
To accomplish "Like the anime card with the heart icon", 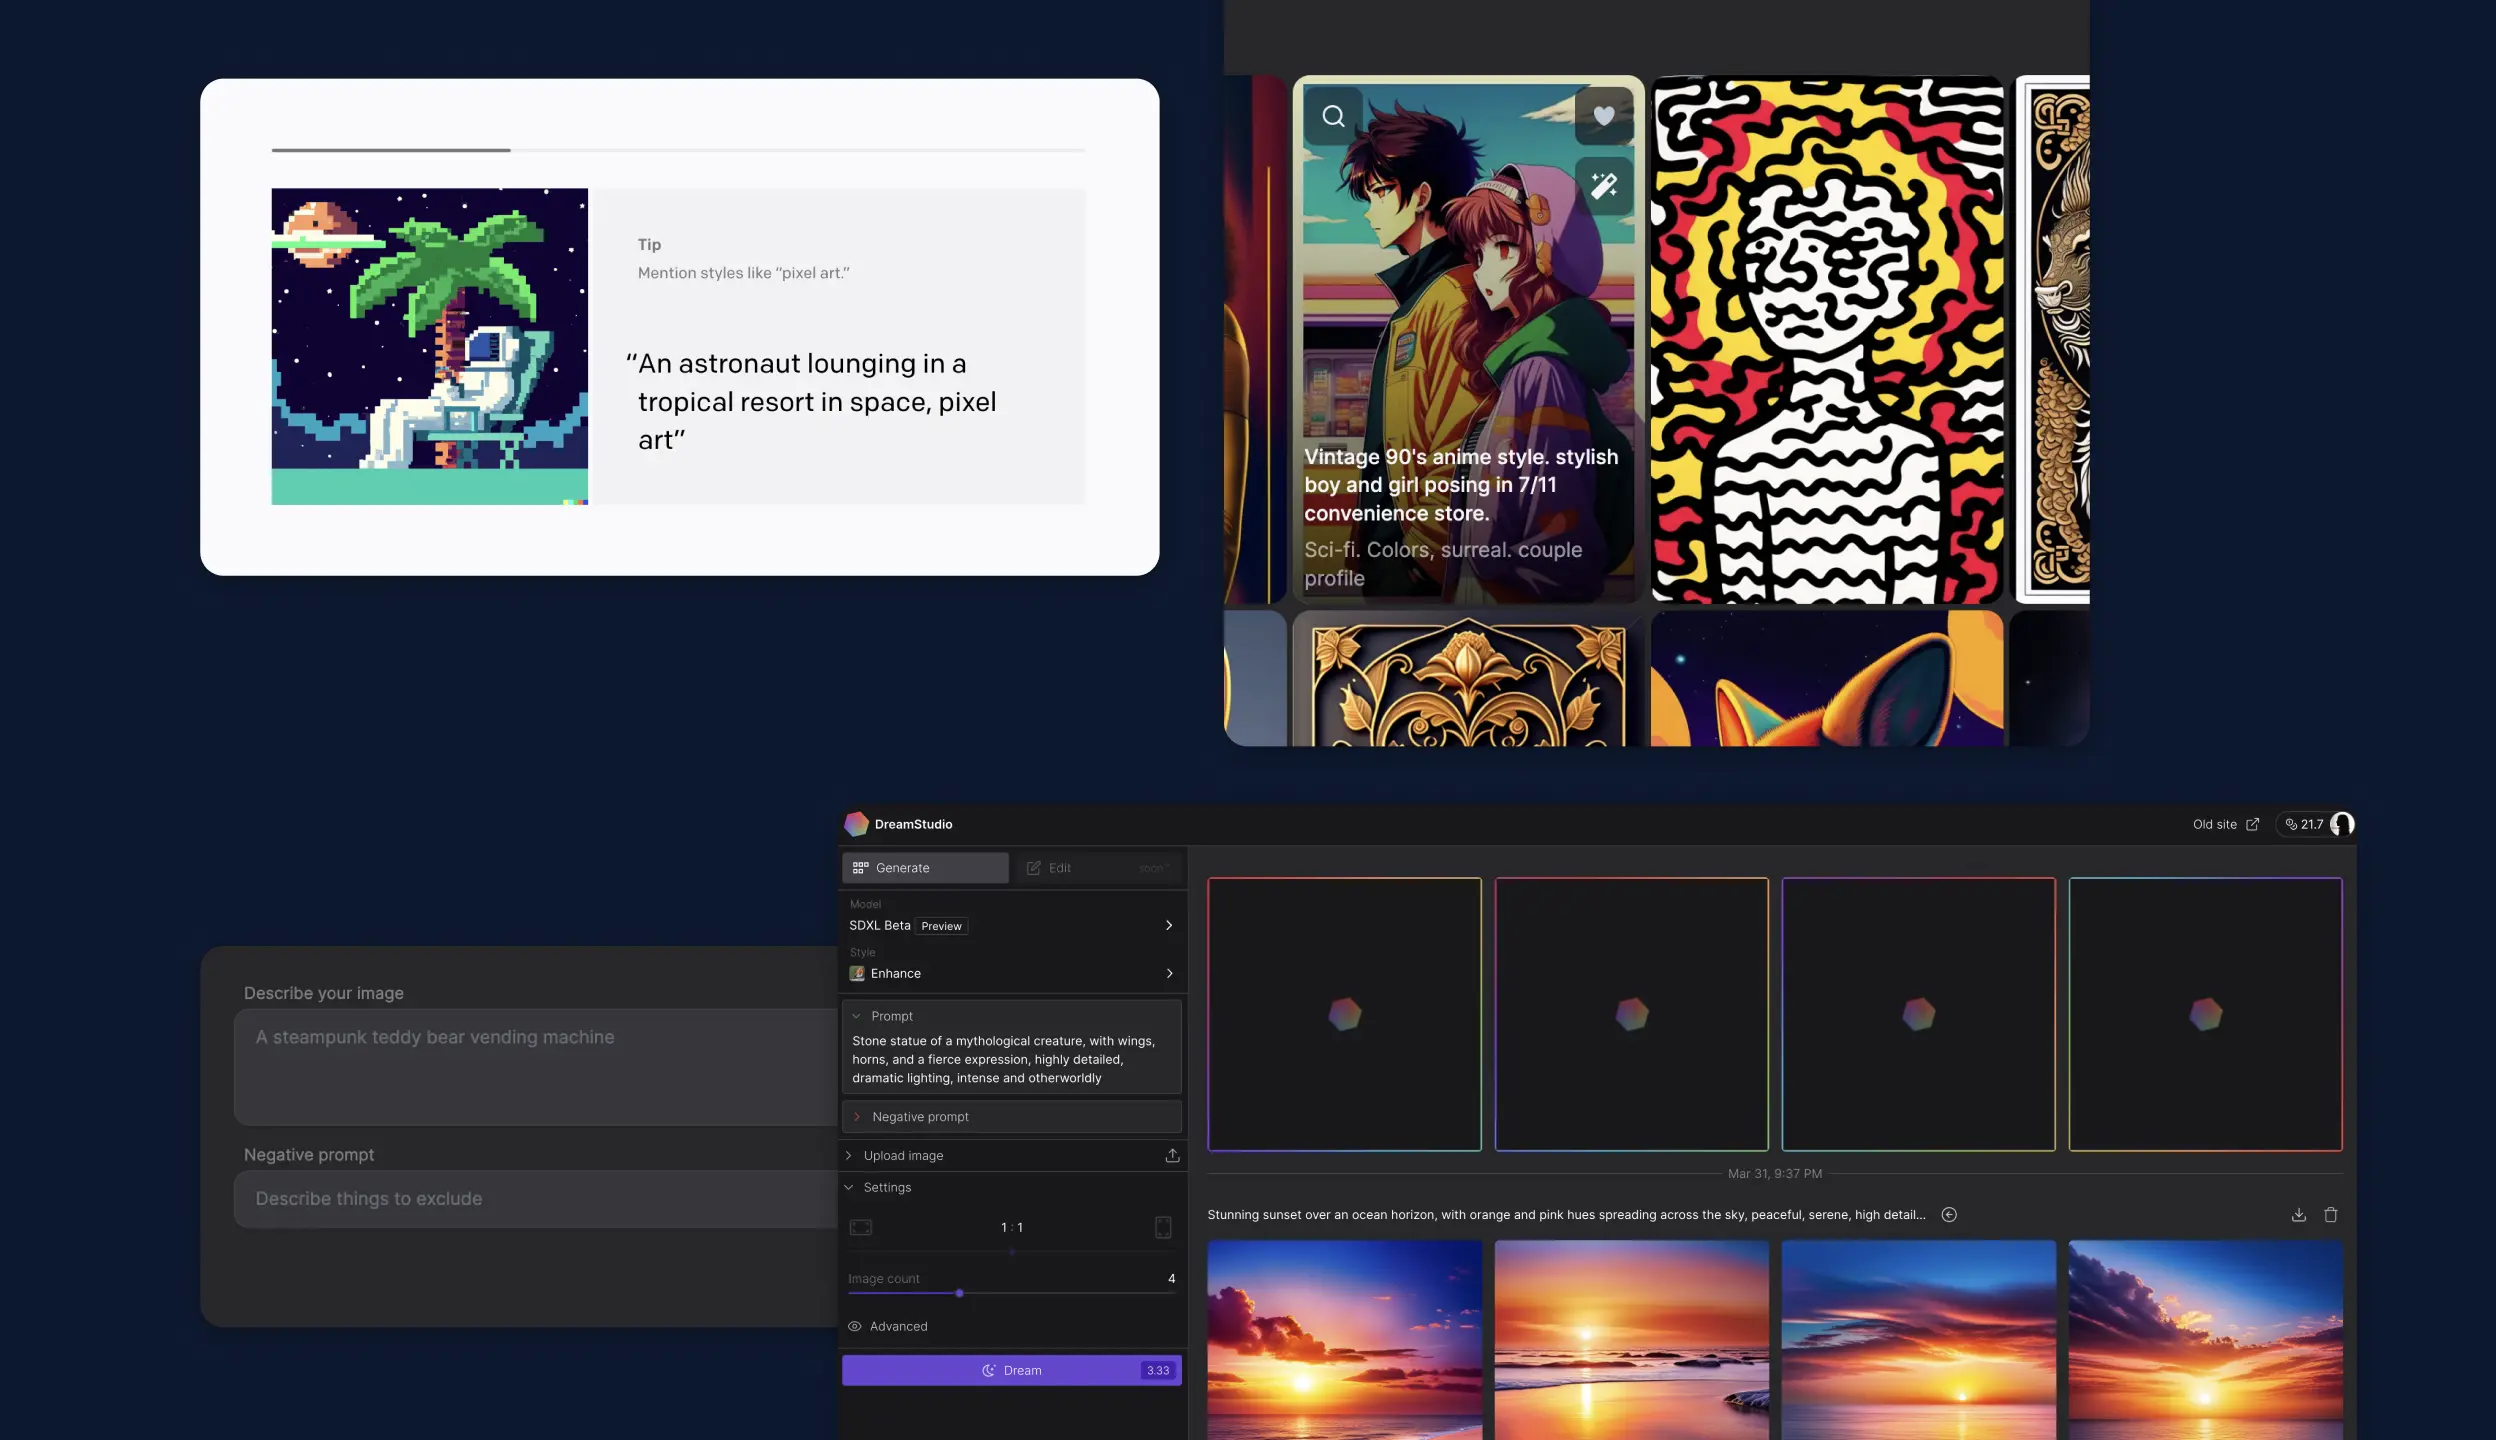I will coord(1604,116).
